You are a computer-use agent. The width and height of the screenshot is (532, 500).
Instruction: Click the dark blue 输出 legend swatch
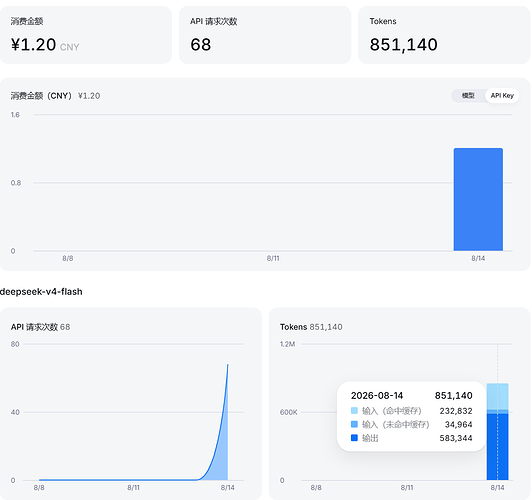click(354, 438)
